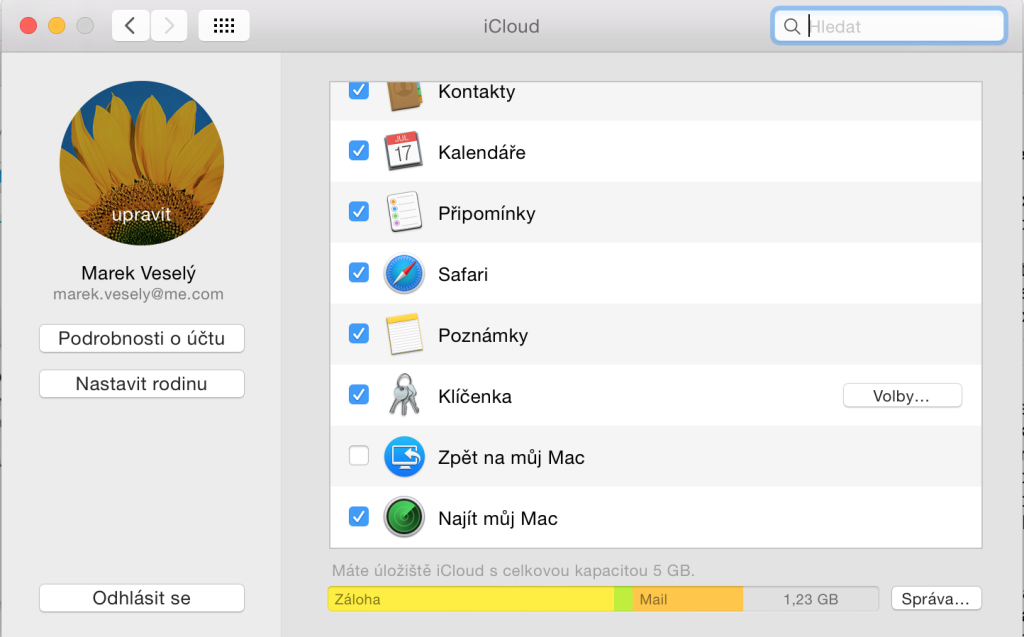
Task: Disable the Klíčenka checkbox
Action: click(x=359, y=395)
